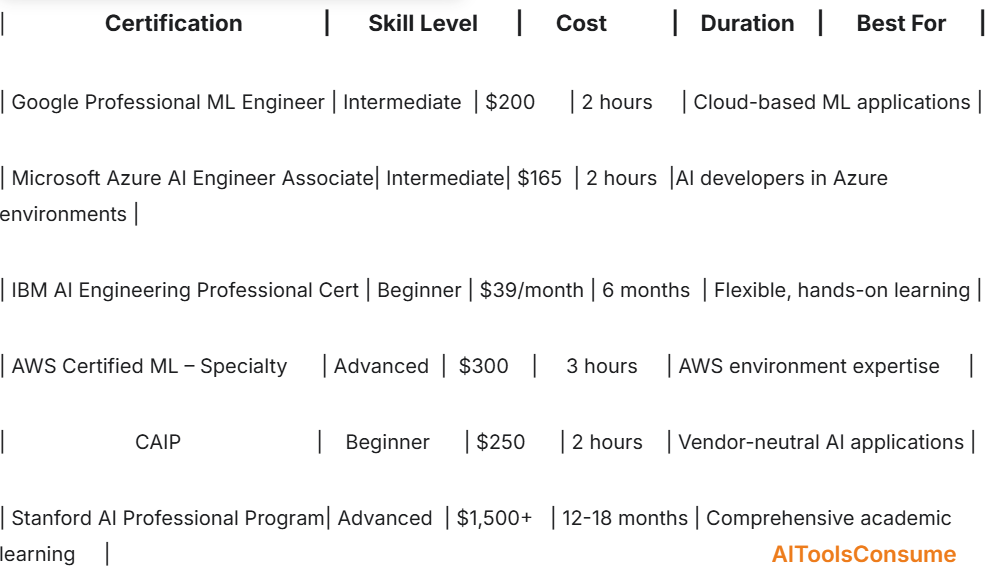Click the AIToolsConsume watermark link
This screenshot has height=582, width=990.
coord(863,554)
